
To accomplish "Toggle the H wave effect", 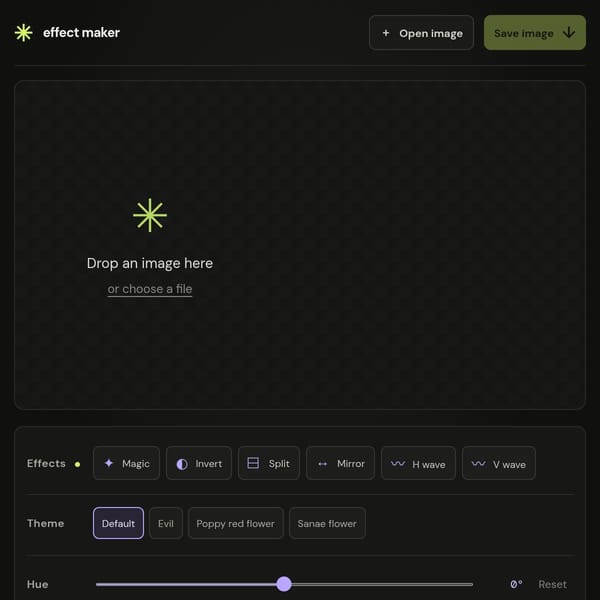I will pyautogui.click(x=418, y=463).
